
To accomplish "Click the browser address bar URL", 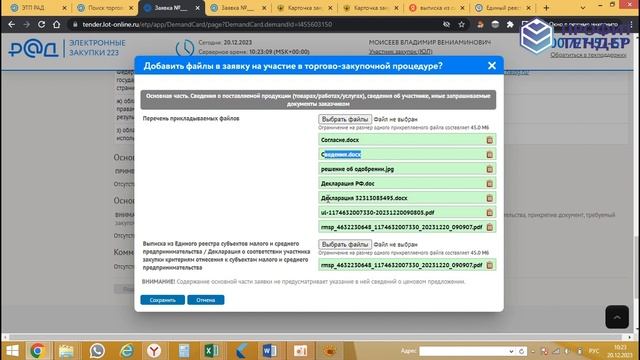I will coord(207,24).
